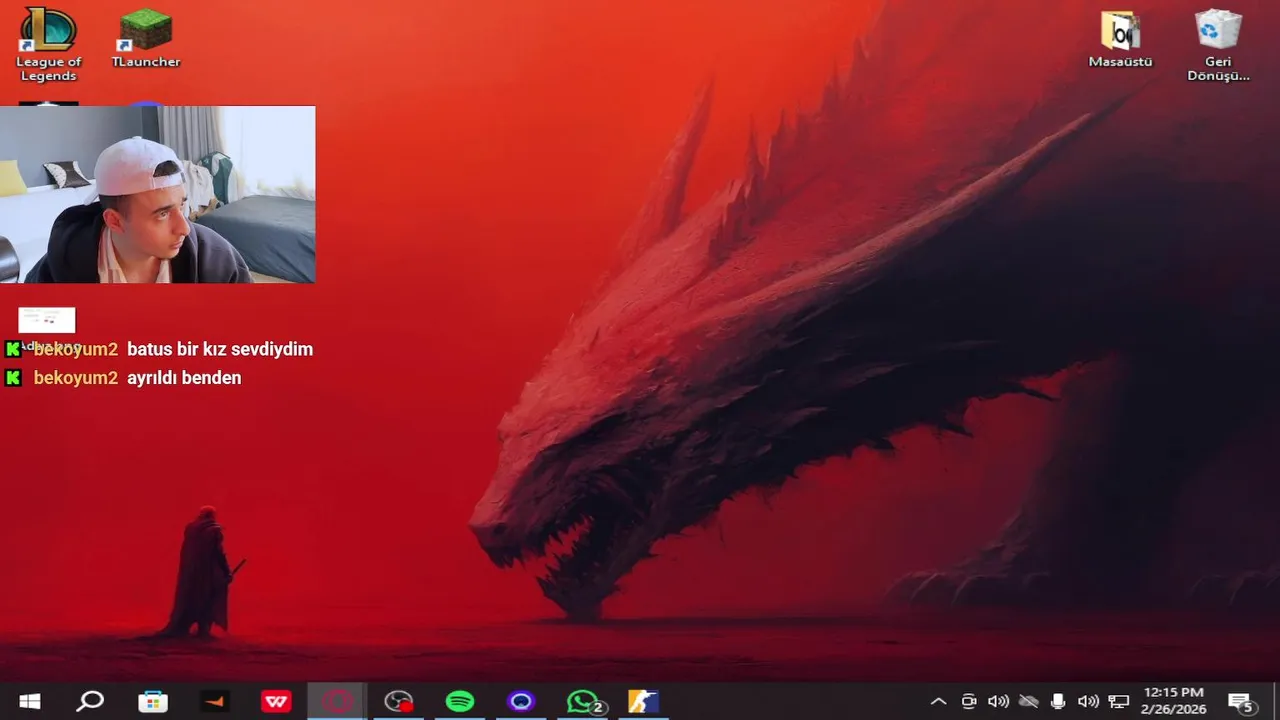Launch WPS Office from the taskbar
The height and width of the screenshot is (720, 1280).
point(276,702)
